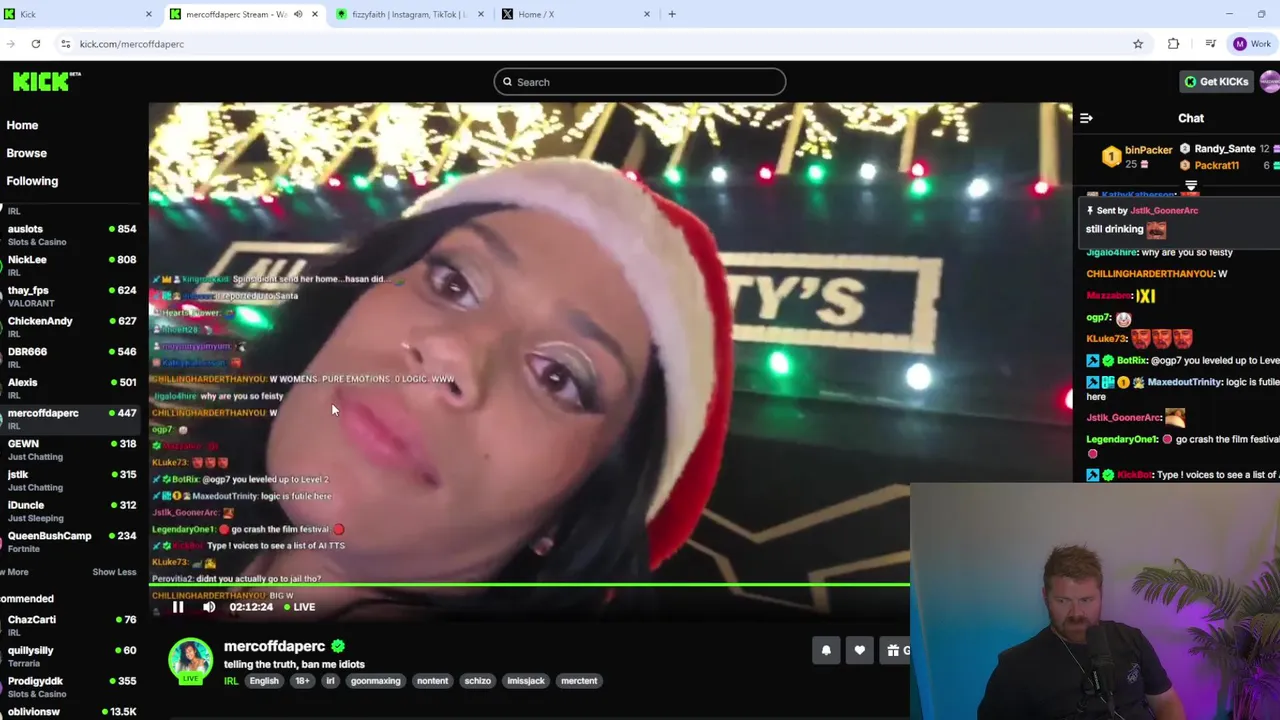Viewport: 1280px width, 720px height.
Task: Open QueenBushCamp channel in sidebar
Action: pyautogui.click(x=70, y=541)
